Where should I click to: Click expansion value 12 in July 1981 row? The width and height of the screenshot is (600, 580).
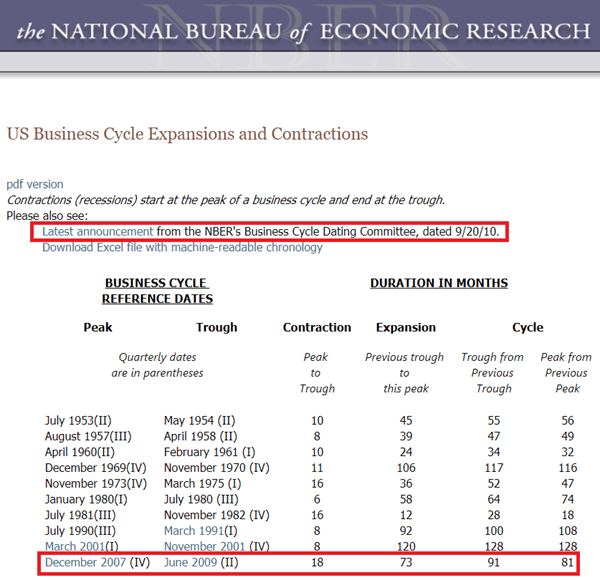(x=406, y=515)
